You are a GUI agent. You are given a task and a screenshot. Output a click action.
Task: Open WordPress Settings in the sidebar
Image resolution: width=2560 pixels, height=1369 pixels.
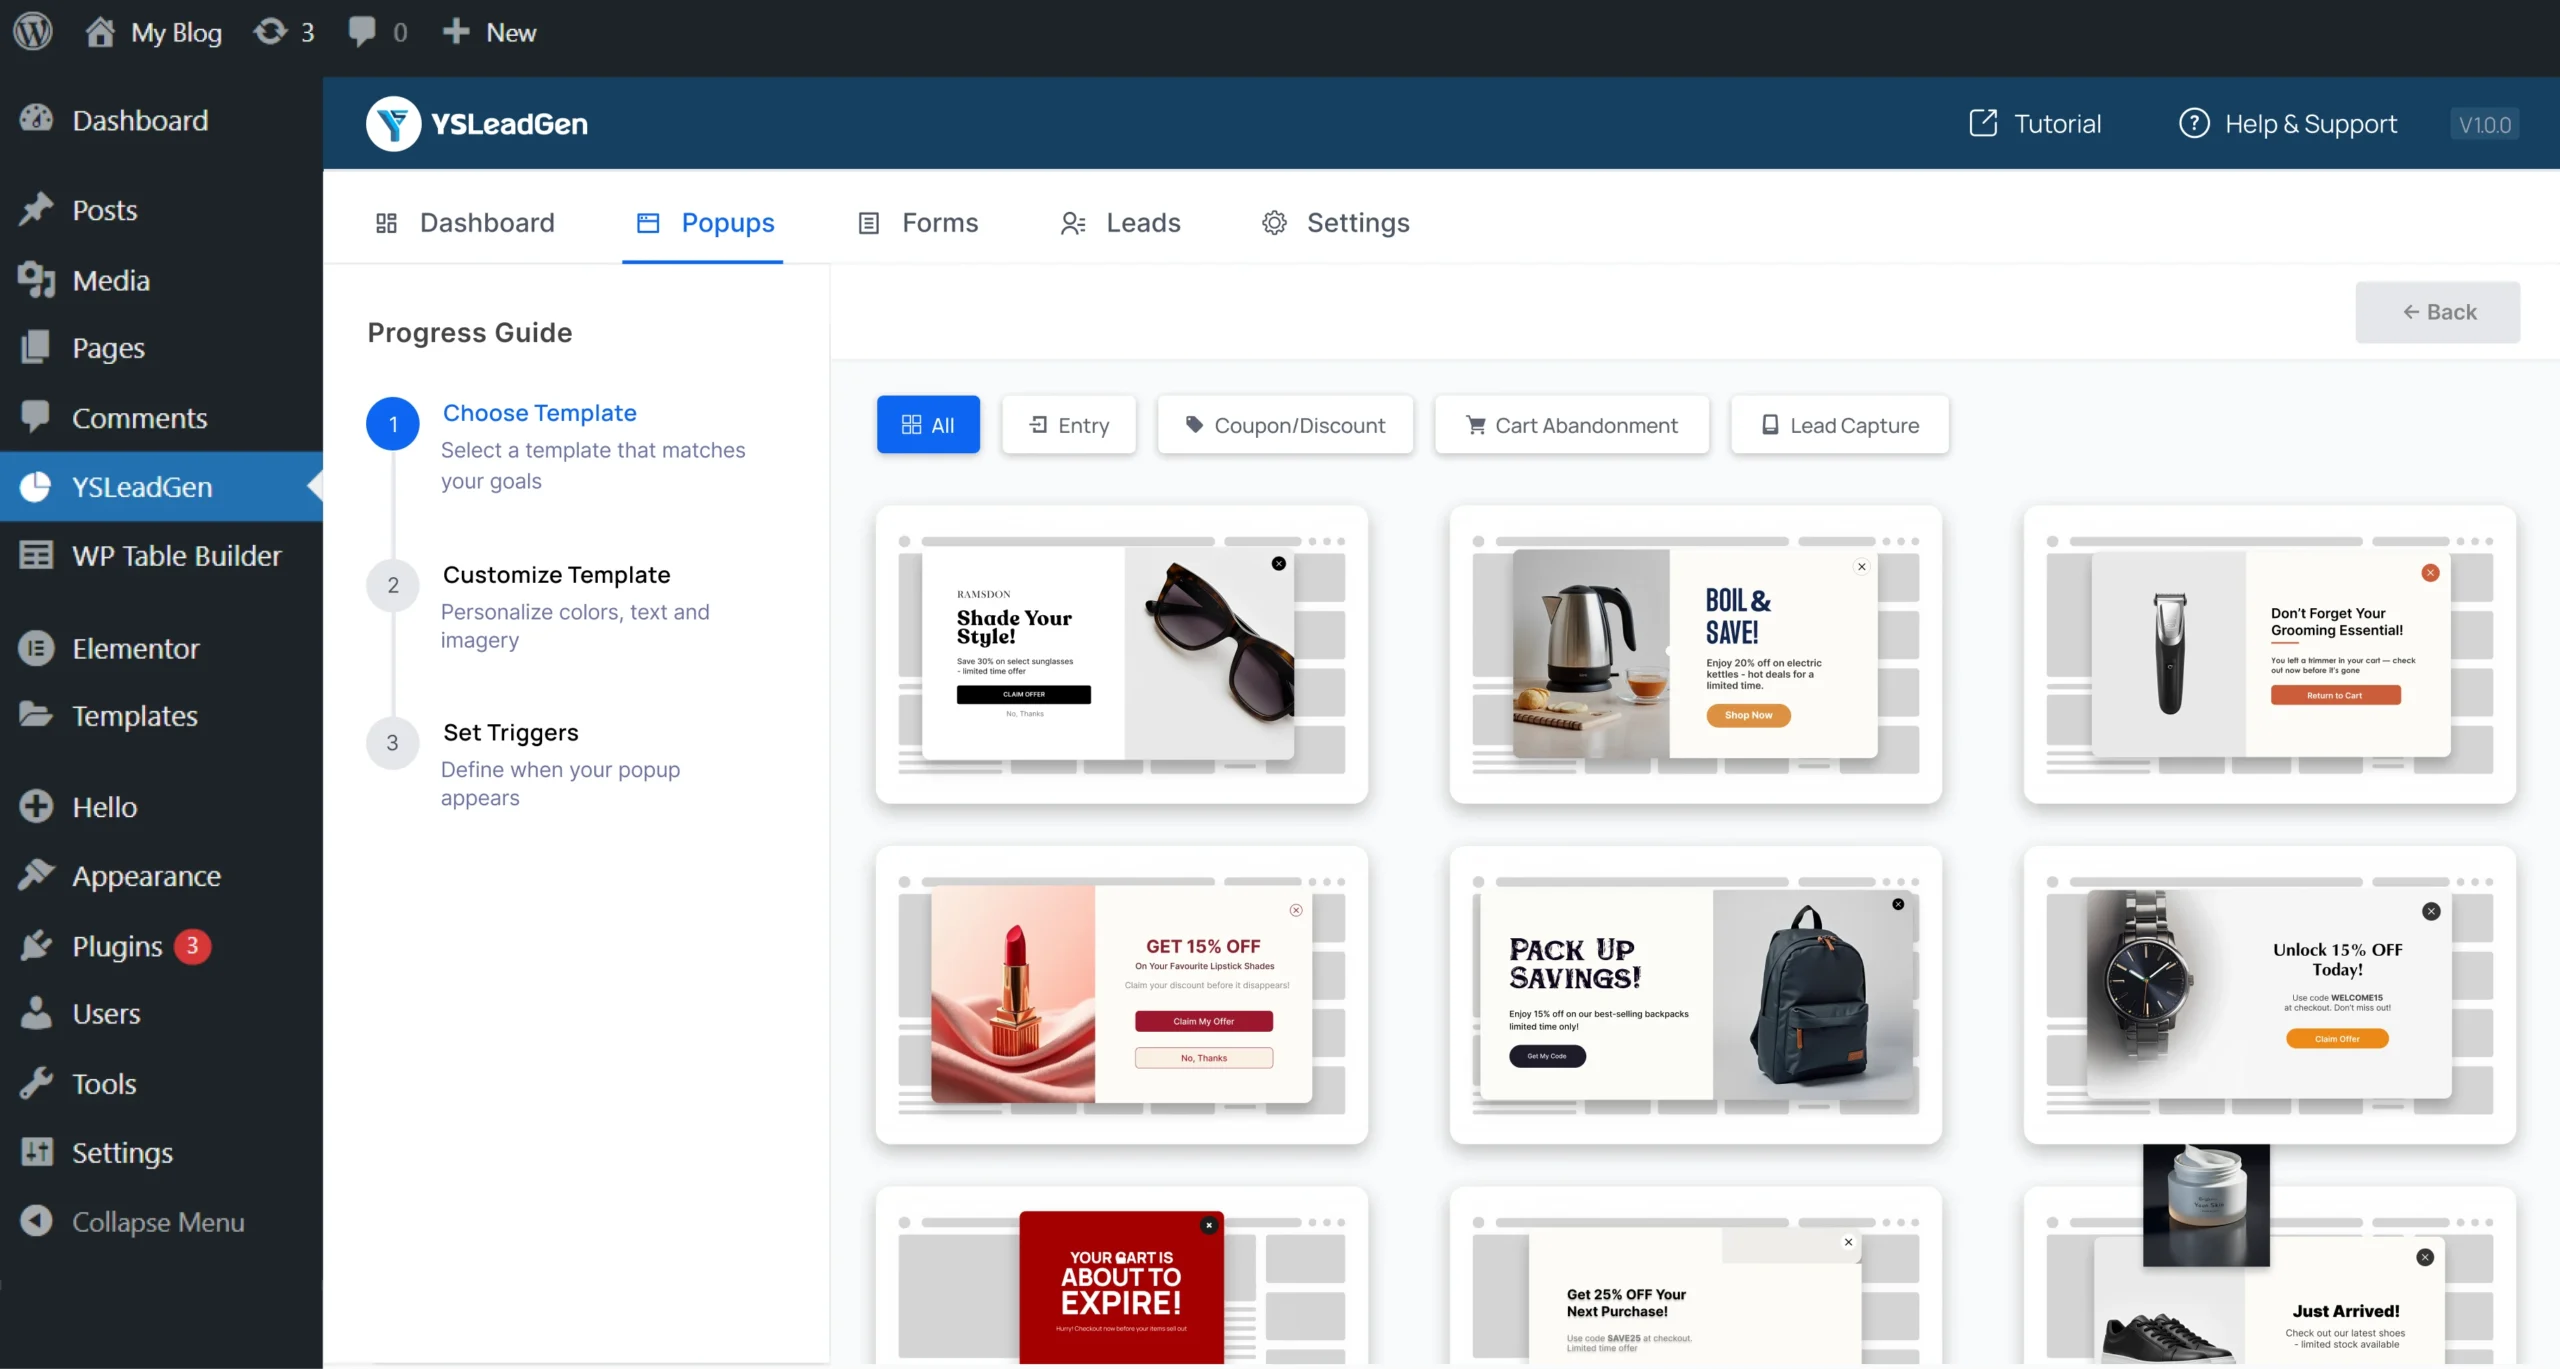pyautogui.click(x=161, y=1152)
